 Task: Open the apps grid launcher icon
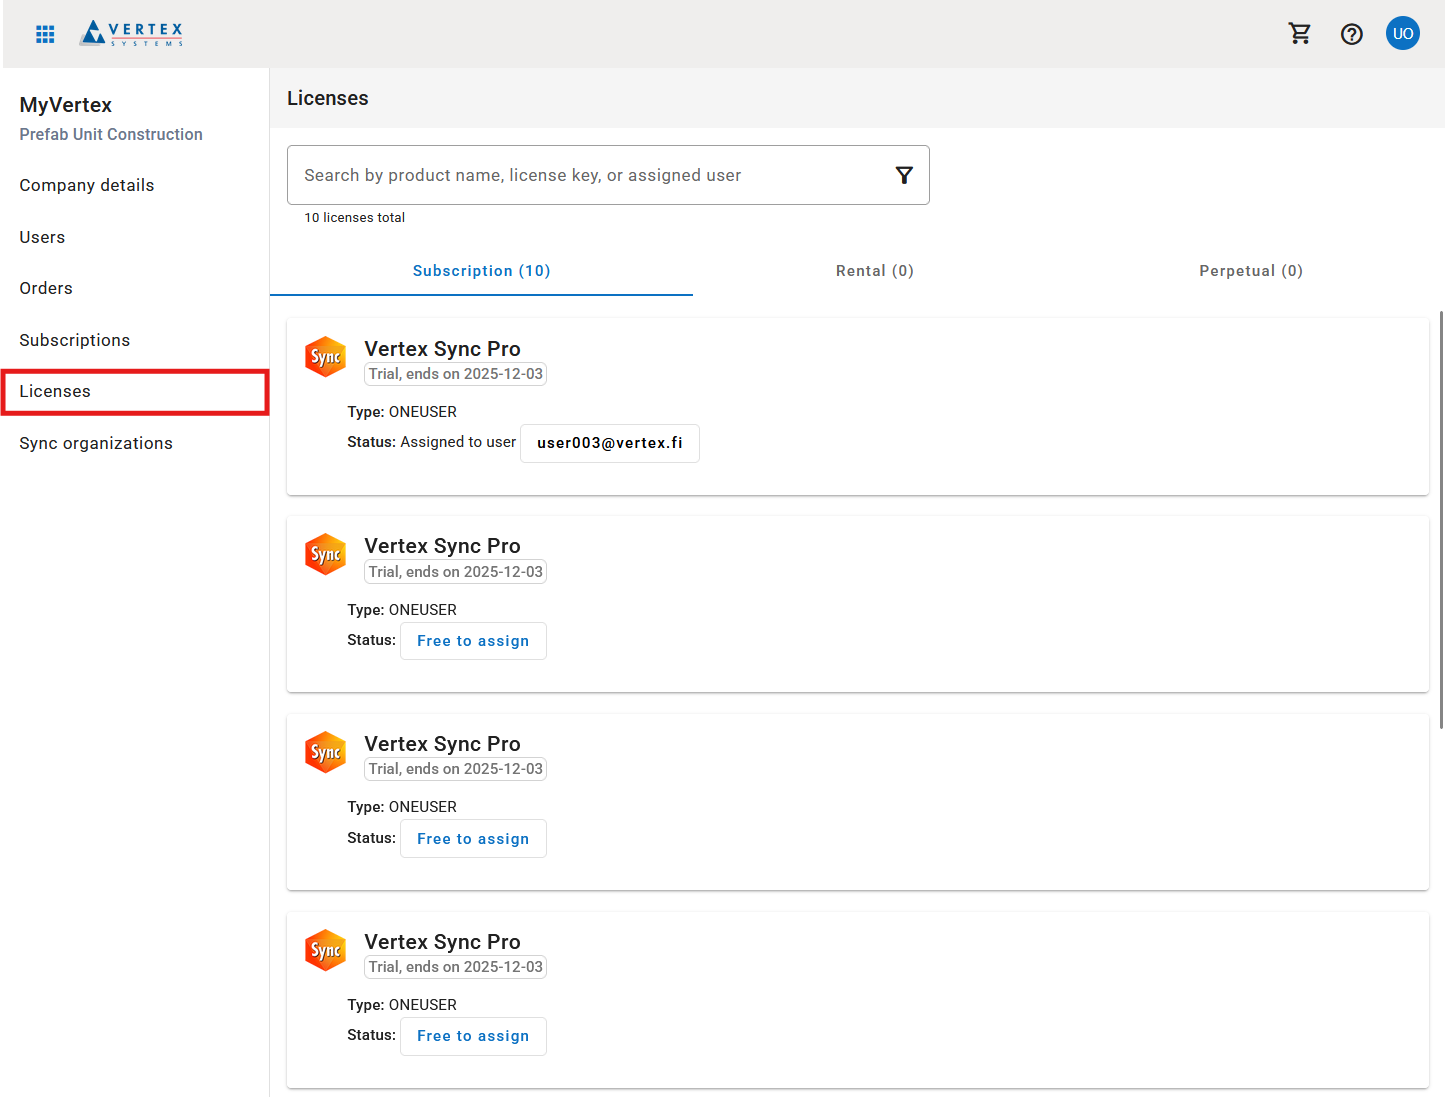(x=45, y=34)
